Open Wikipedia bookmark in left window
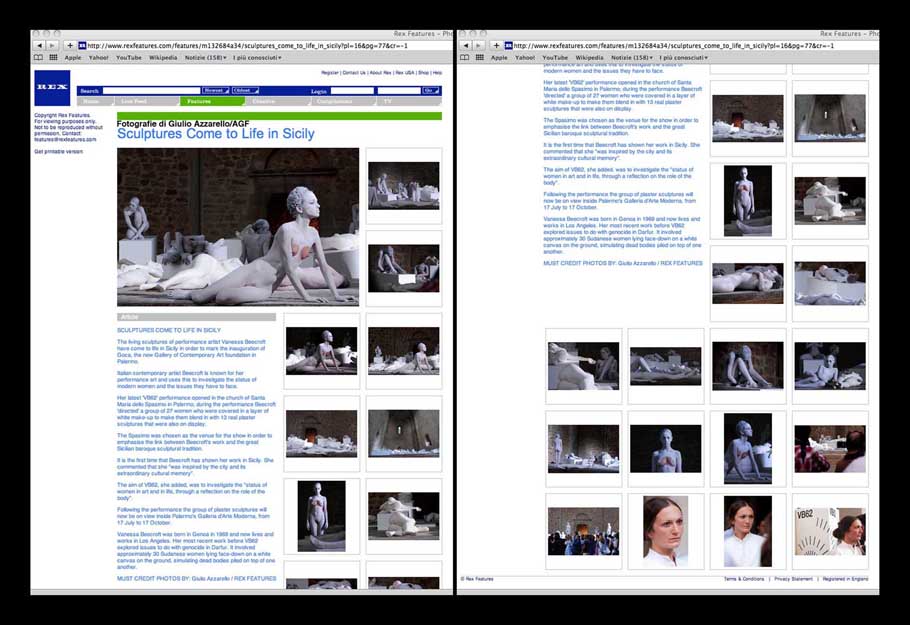 pos(163,57)
